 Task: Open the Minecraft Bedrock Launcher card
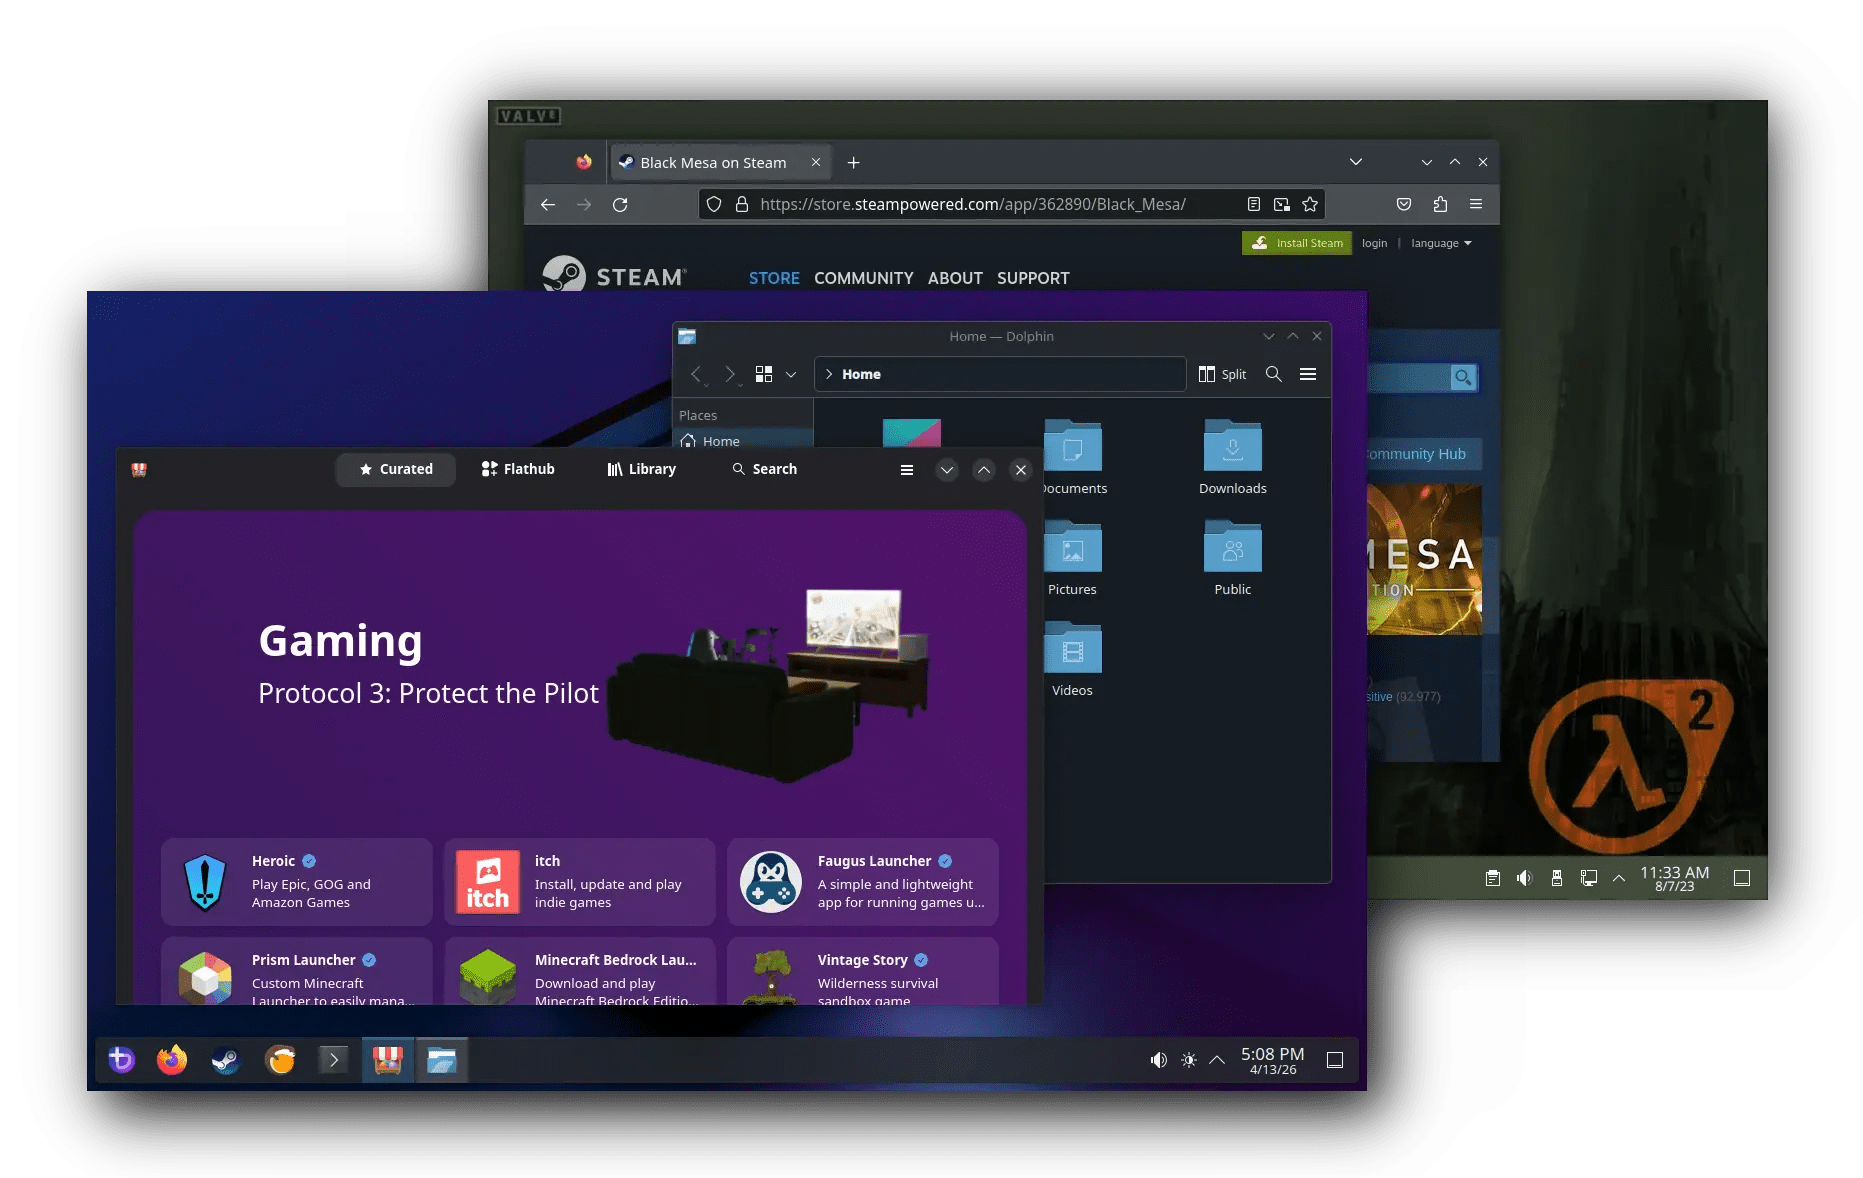click(580, 971)
